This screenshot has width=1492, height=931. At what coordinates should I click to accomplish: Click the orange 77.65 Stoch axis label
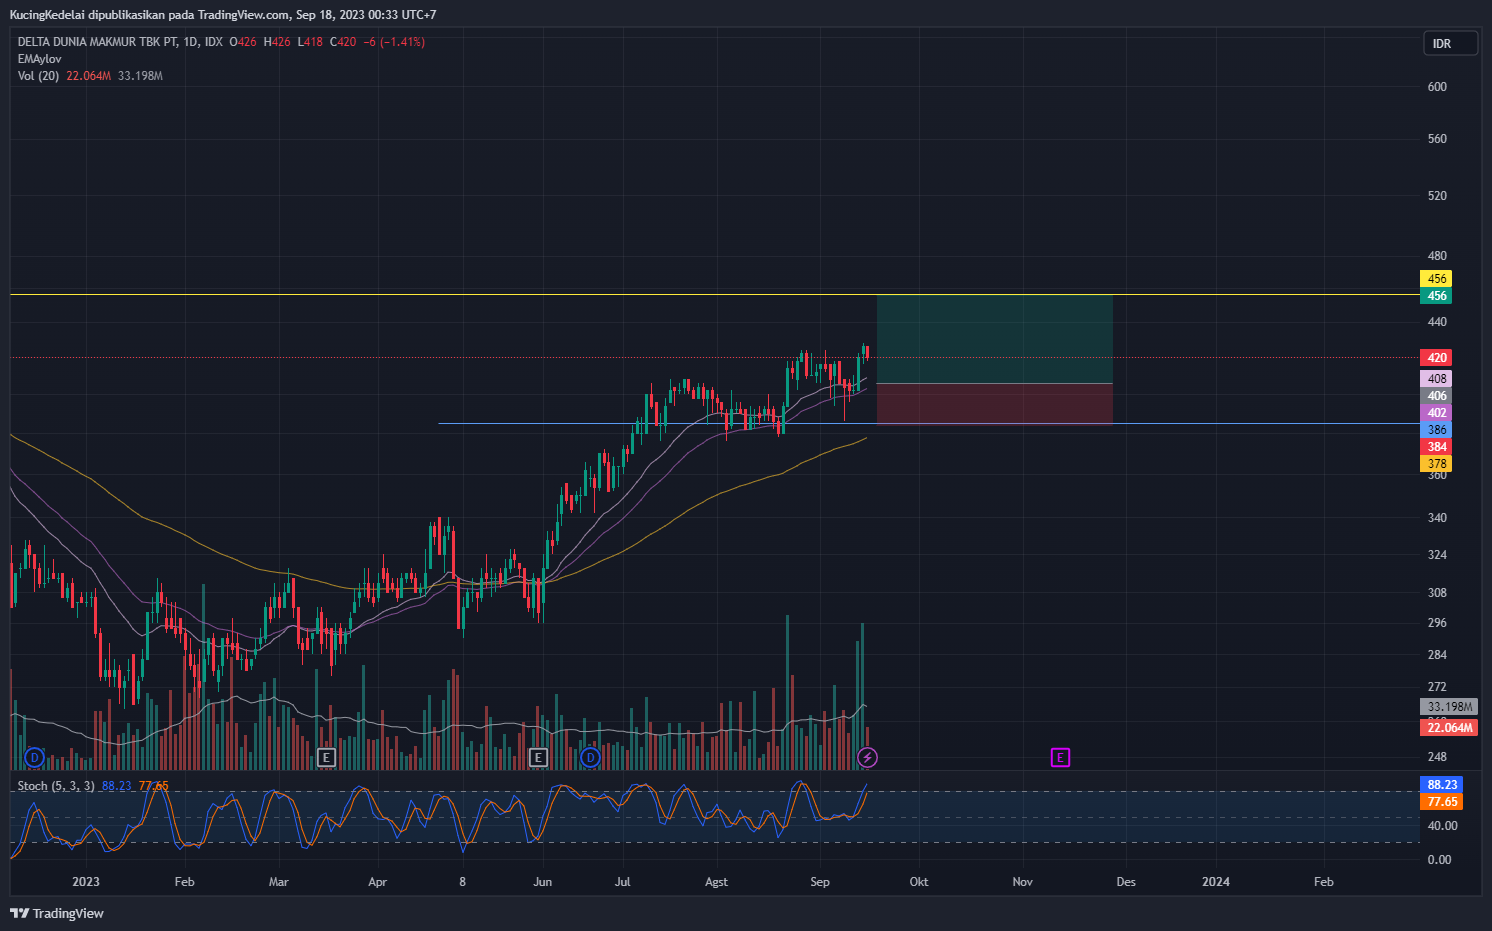[1441, 802]
